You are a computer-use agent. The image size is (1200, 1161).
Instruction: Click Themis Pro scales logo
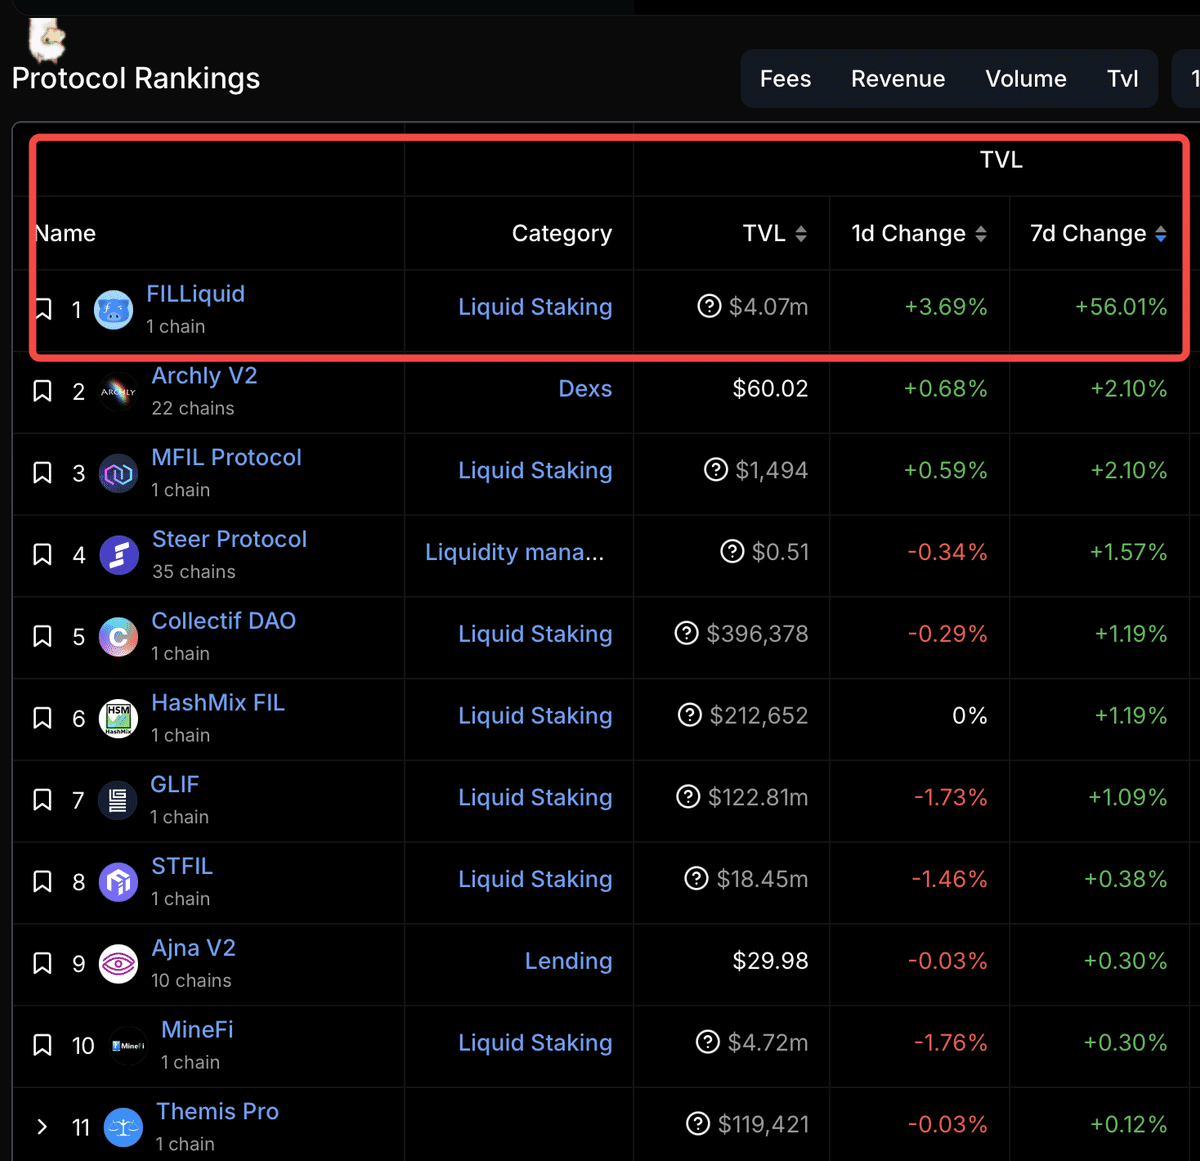(x=123, y=1128)
